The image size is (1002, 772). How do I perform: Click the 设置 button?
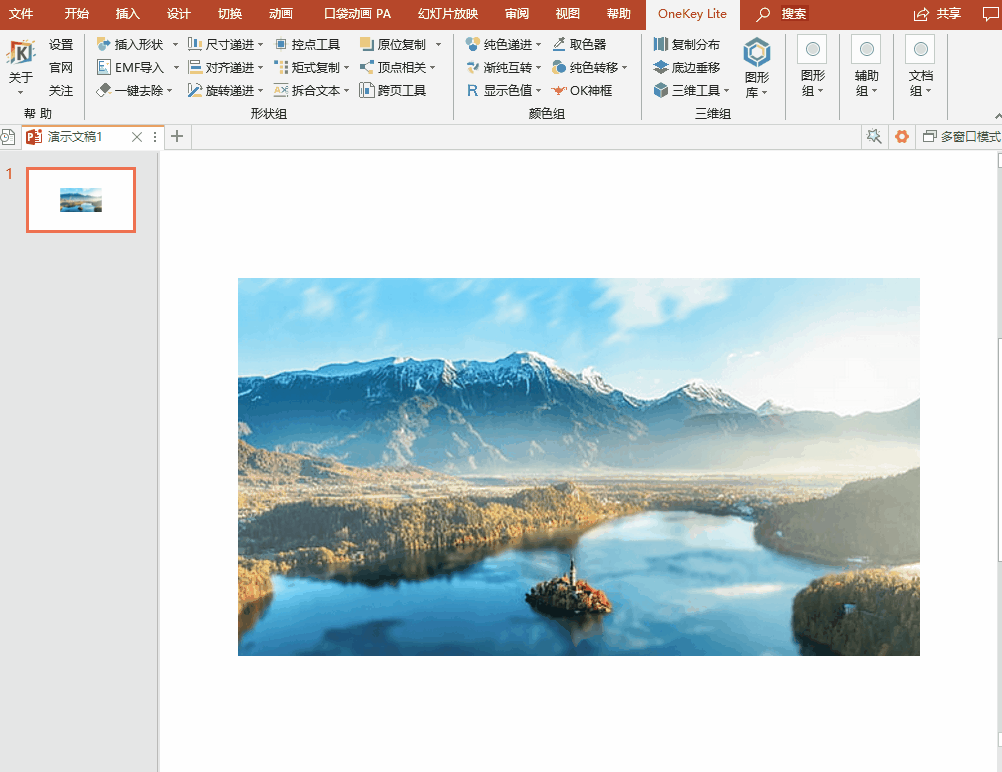(61, 45)
